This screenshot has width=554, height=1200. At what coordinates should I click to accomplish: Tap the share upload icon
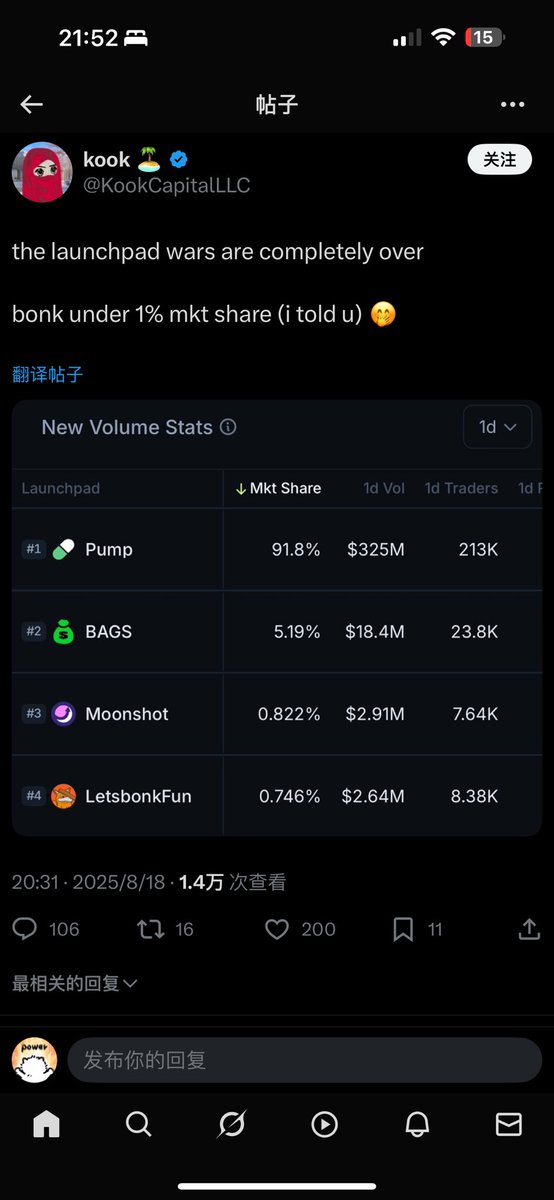point(529,929)
